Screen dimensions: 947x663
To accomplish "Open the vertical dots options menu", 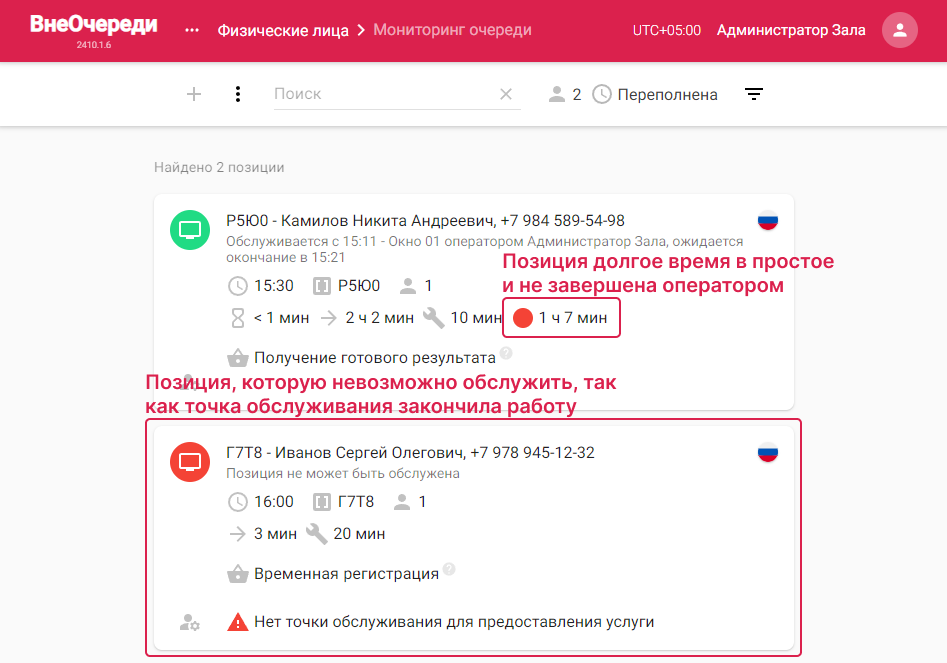I will (x=238, y=94).
